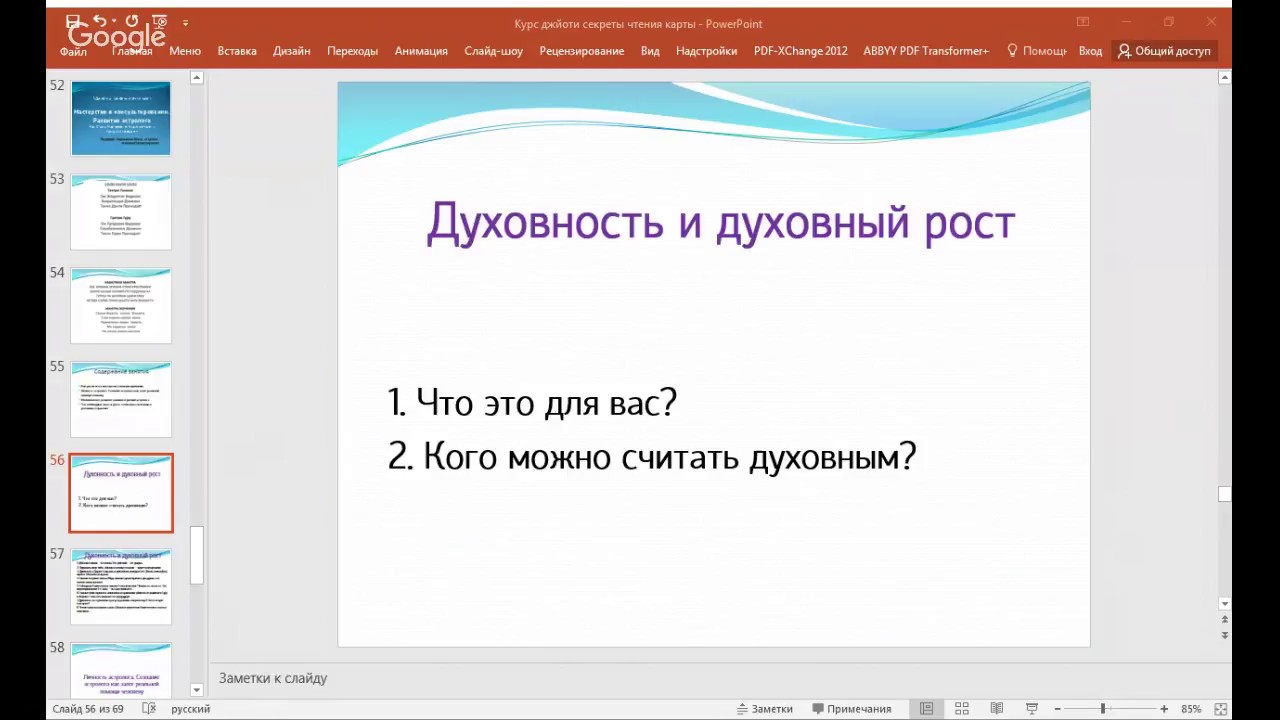Click the thumbnail pane scrollbar thumb
1280x720 pixels.
(197, 556)
